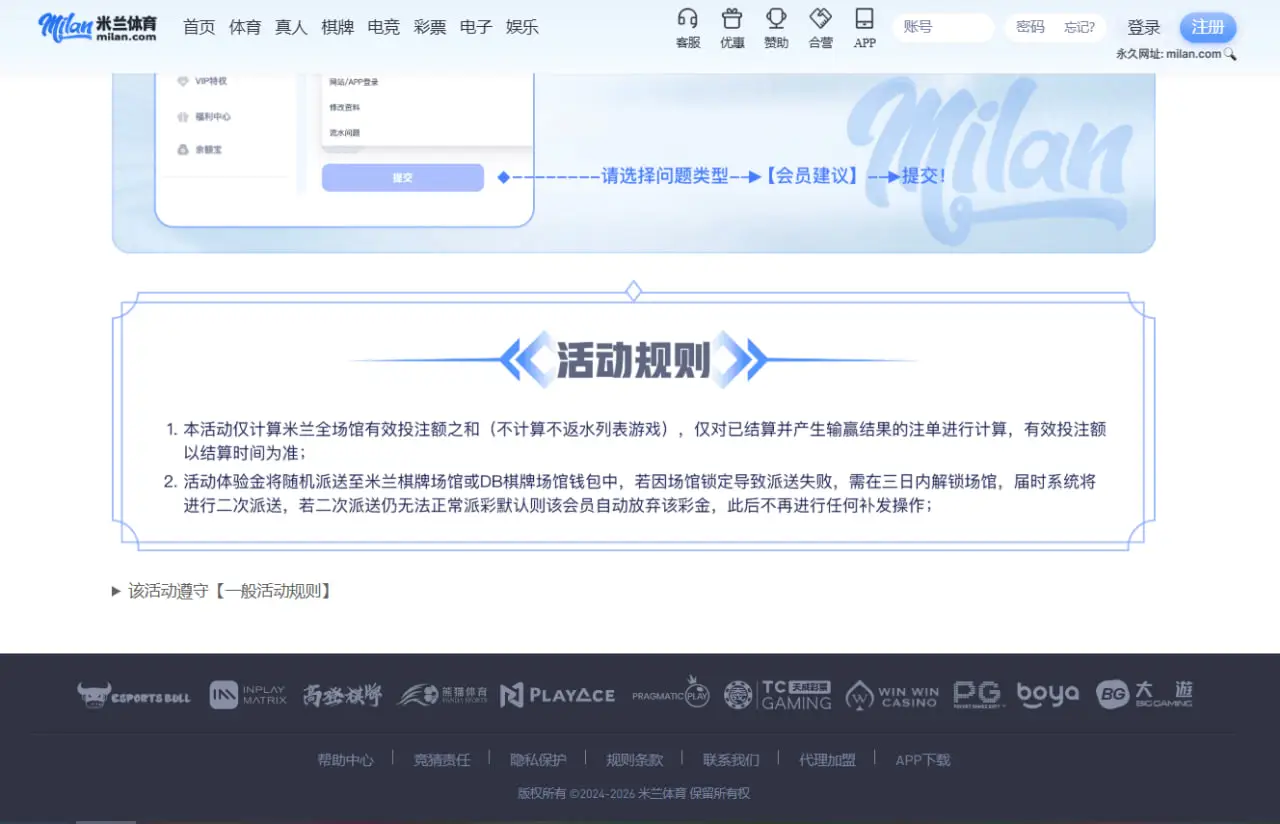Click the Pragmatic Play provider logo
This screenshot has width=1280, height=824.
(671, 694)
